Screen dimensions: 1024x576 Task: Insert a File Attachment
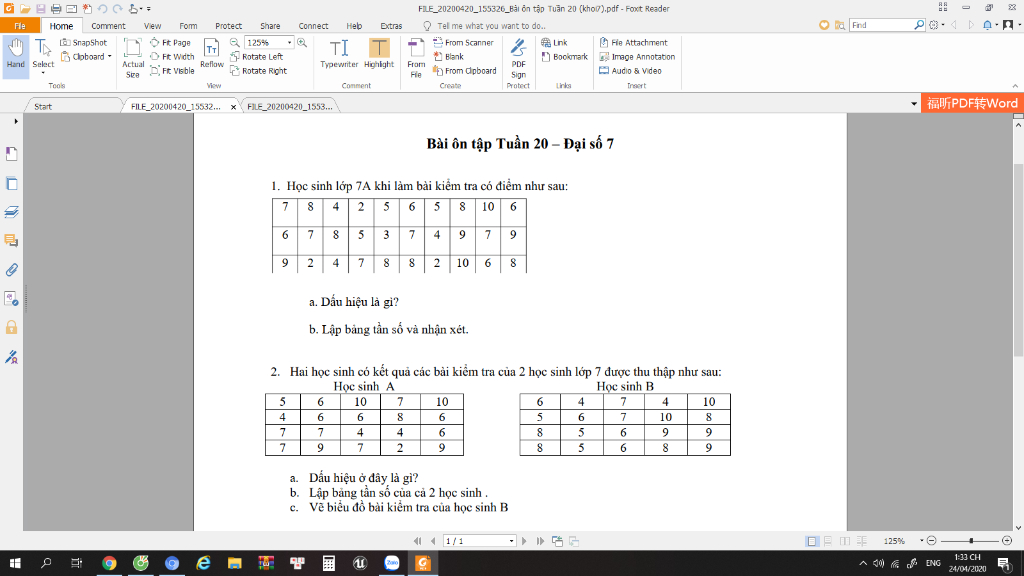(x=633, y=42)
